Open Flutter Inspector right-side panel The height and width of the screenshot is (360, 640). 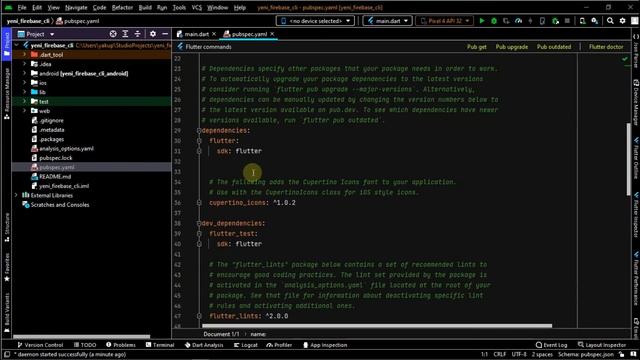[x=636, y=215]
